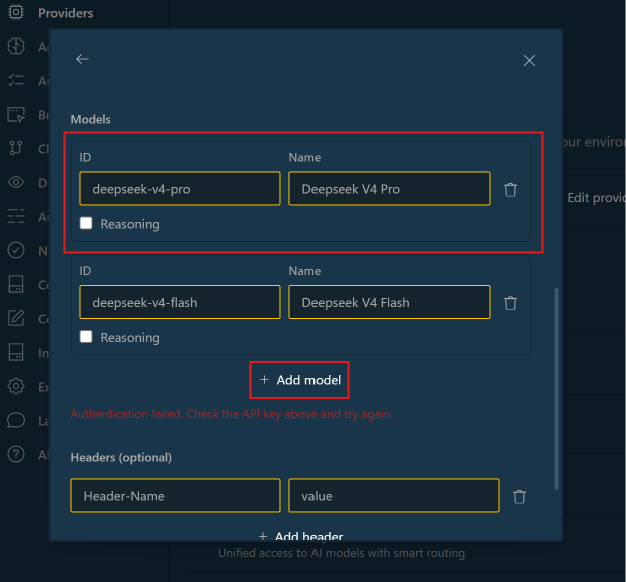Open Providers in the sidebar

(x=65, y=13)
